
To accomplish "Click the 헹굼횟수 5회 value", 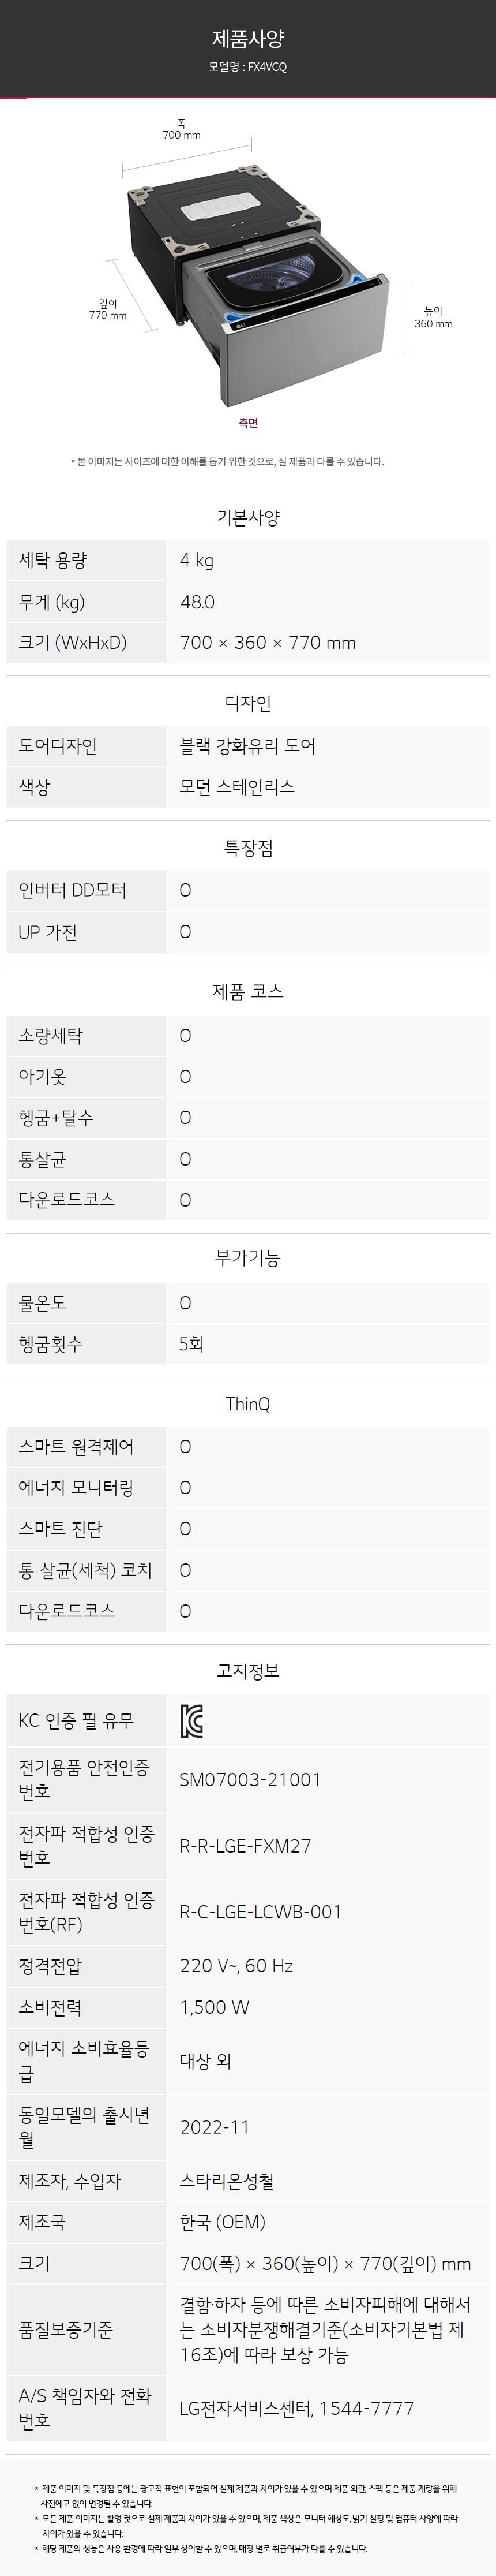I will 192,1344.
